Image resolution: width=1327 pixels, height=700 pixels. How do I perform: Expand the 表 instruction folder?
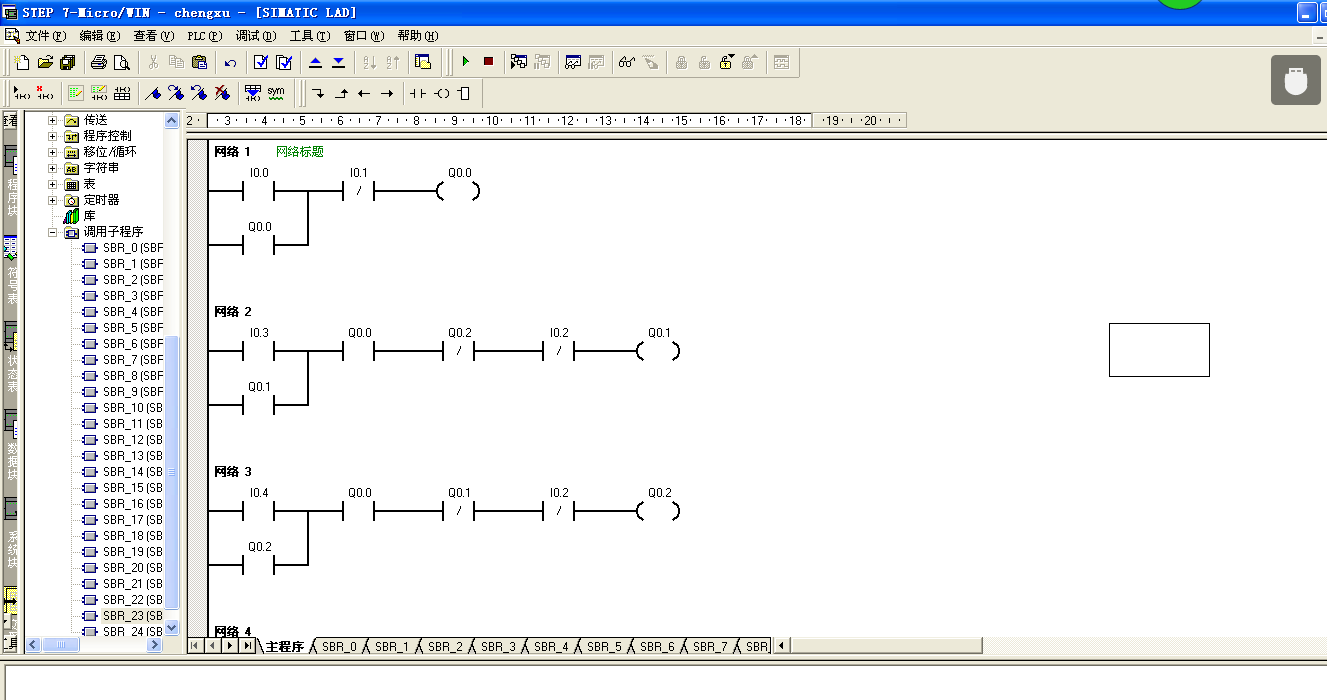point(52,184)
